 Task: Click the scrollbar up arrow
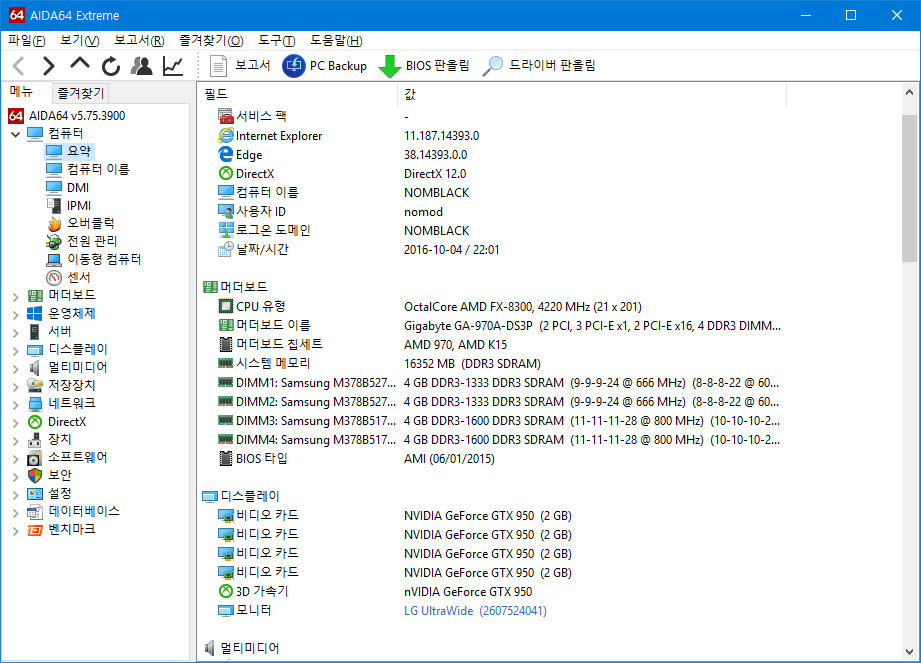click(x=909, y=92)
